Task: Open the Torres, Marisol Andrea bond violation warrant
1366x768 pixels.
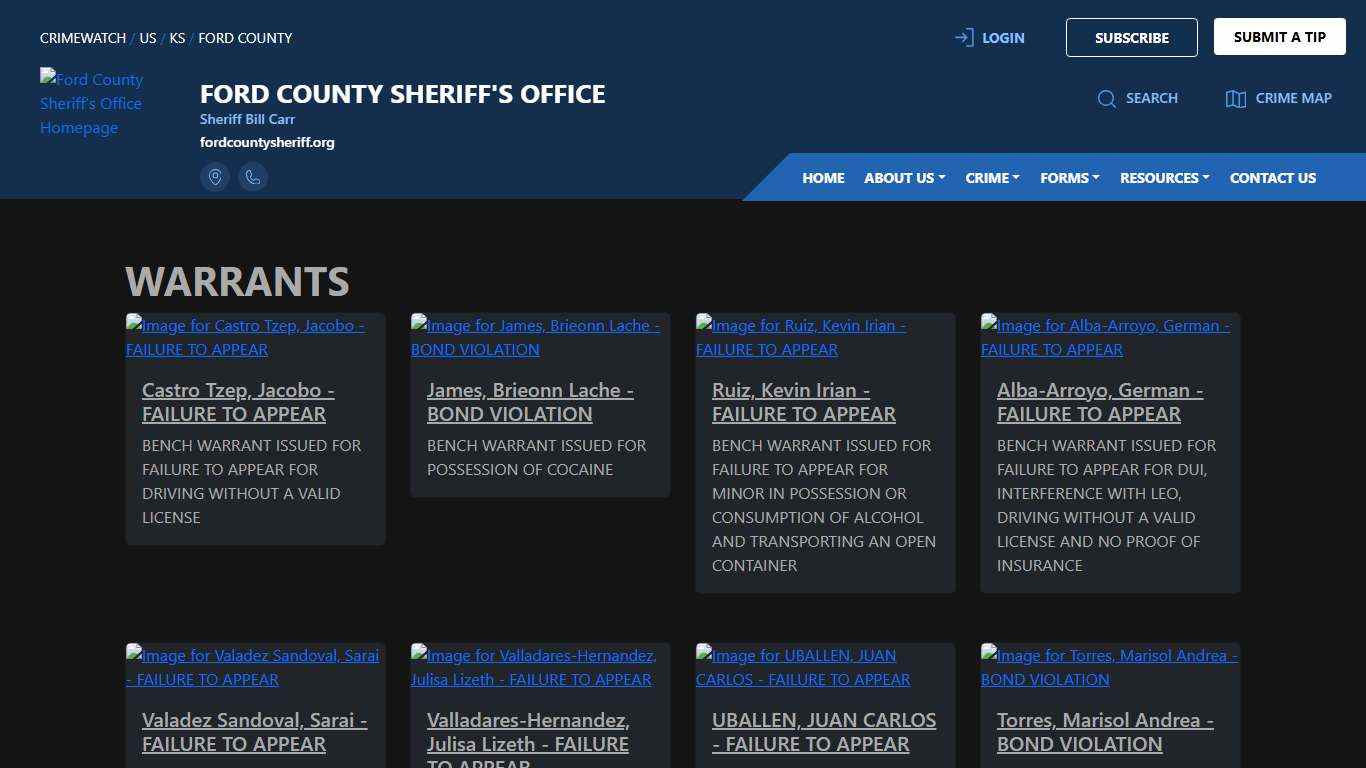Action: (1104, 732)
